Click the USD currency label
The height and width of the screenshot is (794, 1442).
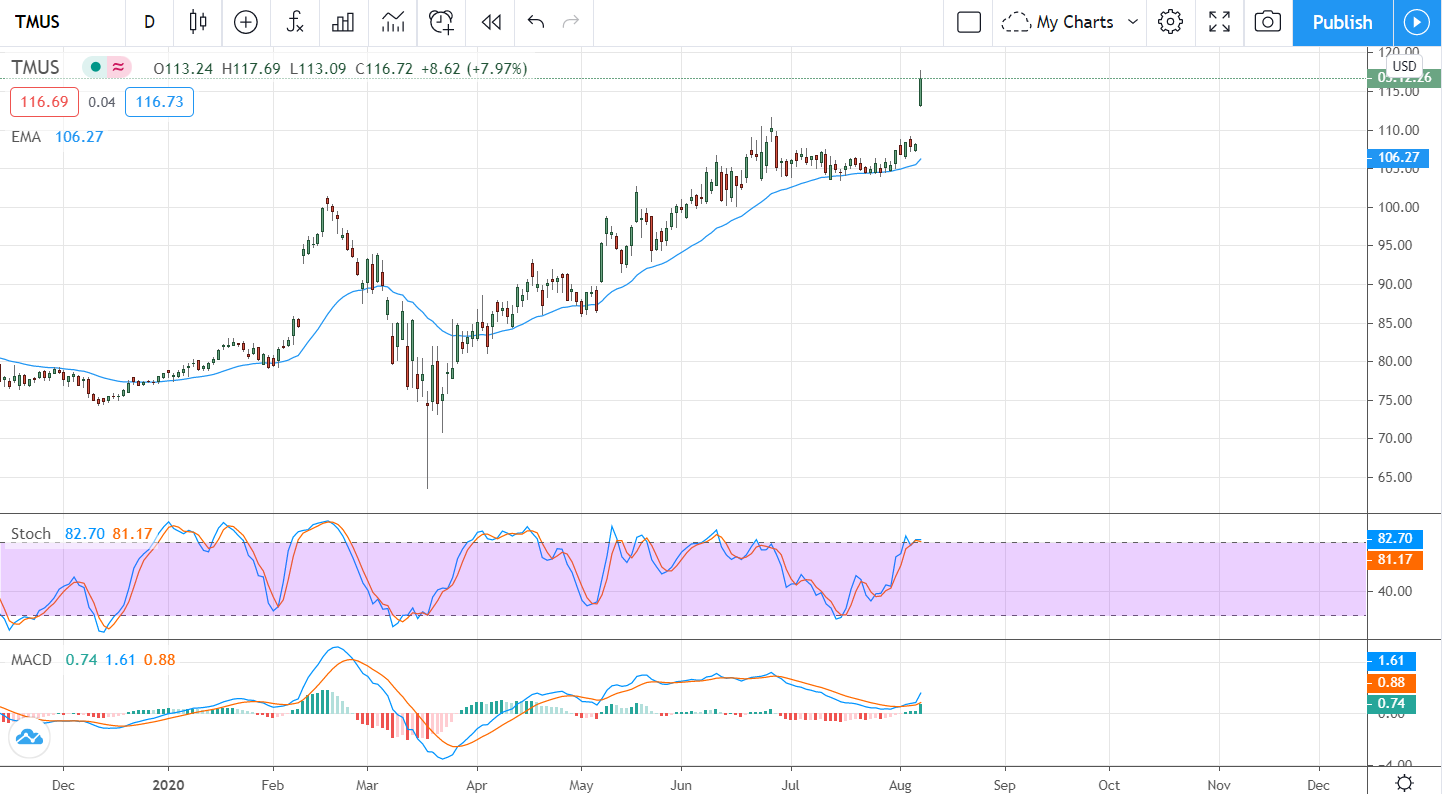click(x=1404, y=66)
